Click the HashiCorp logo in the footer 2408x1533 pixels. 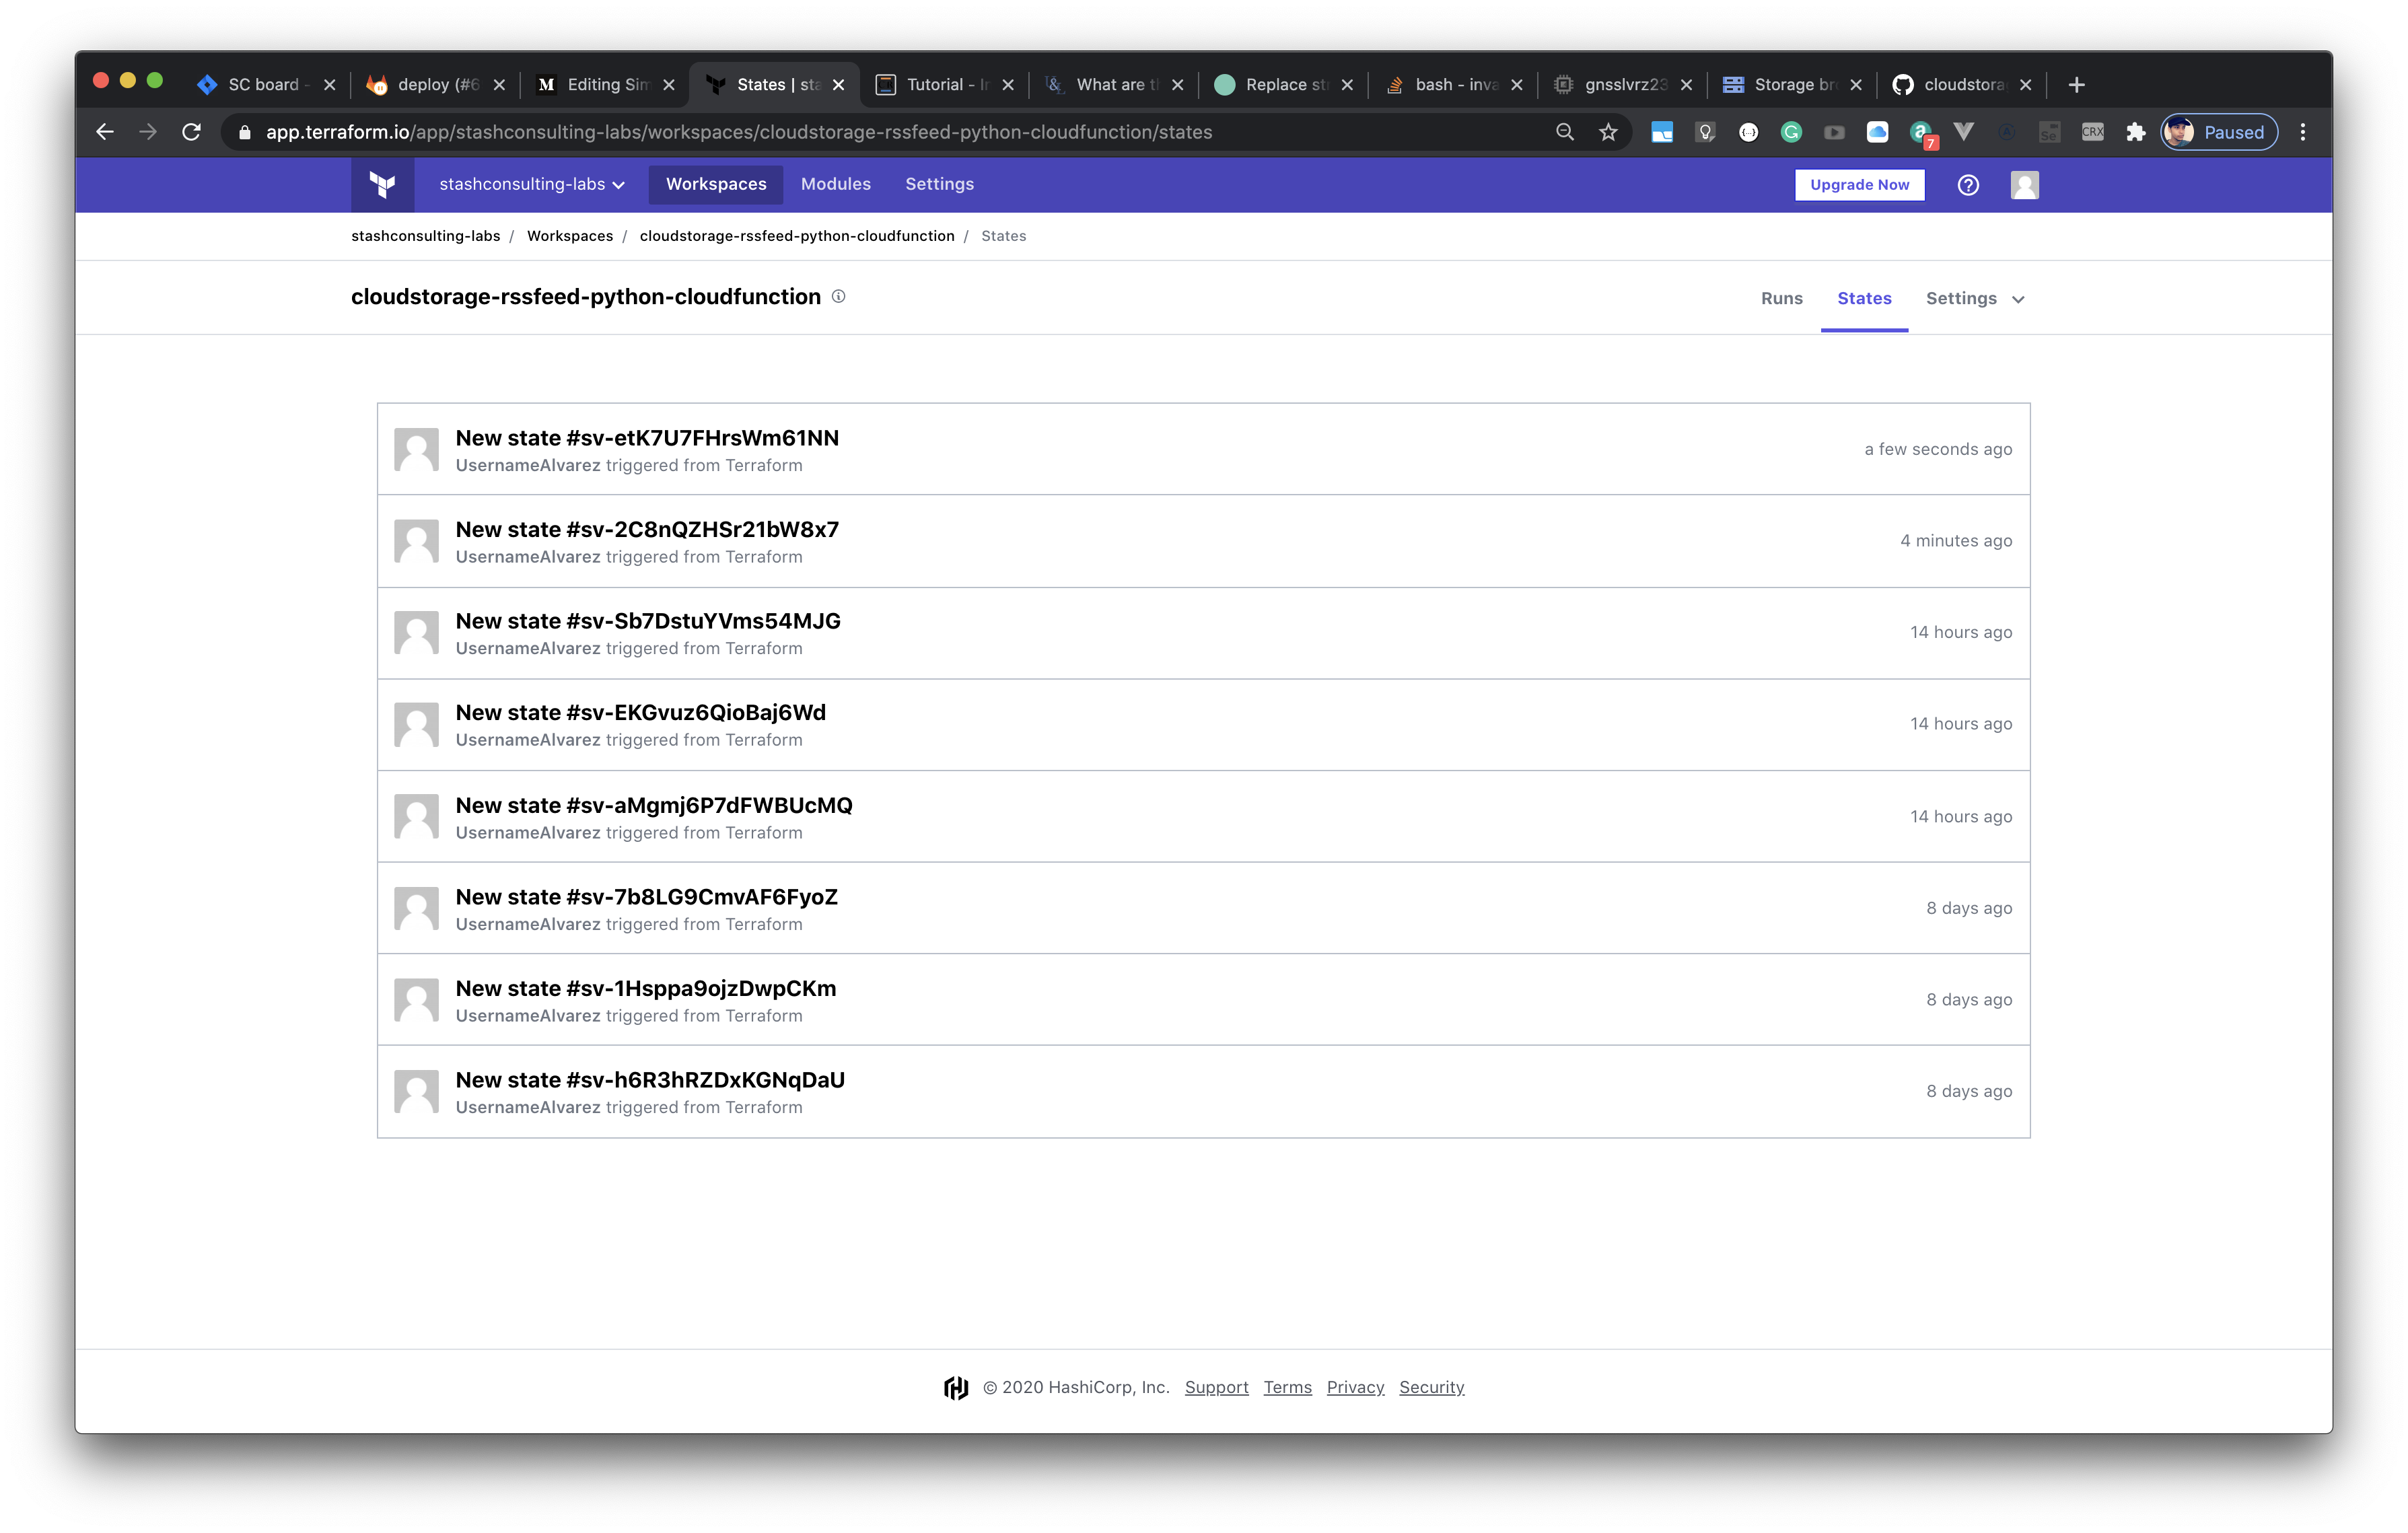tap(956, 1387)
